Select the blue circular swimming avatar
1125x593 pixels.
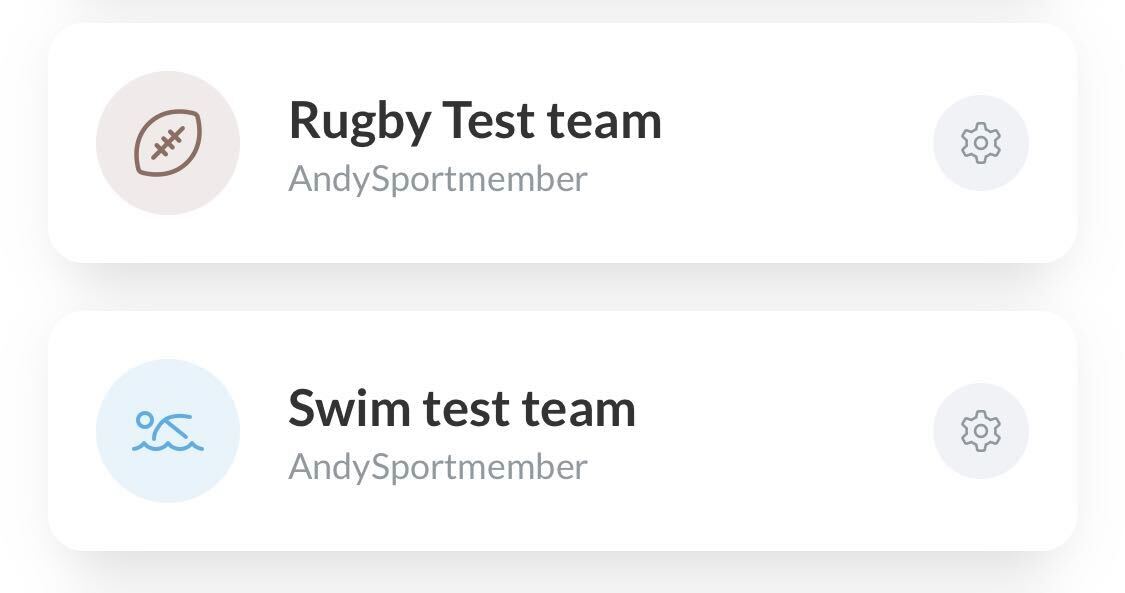168,431
